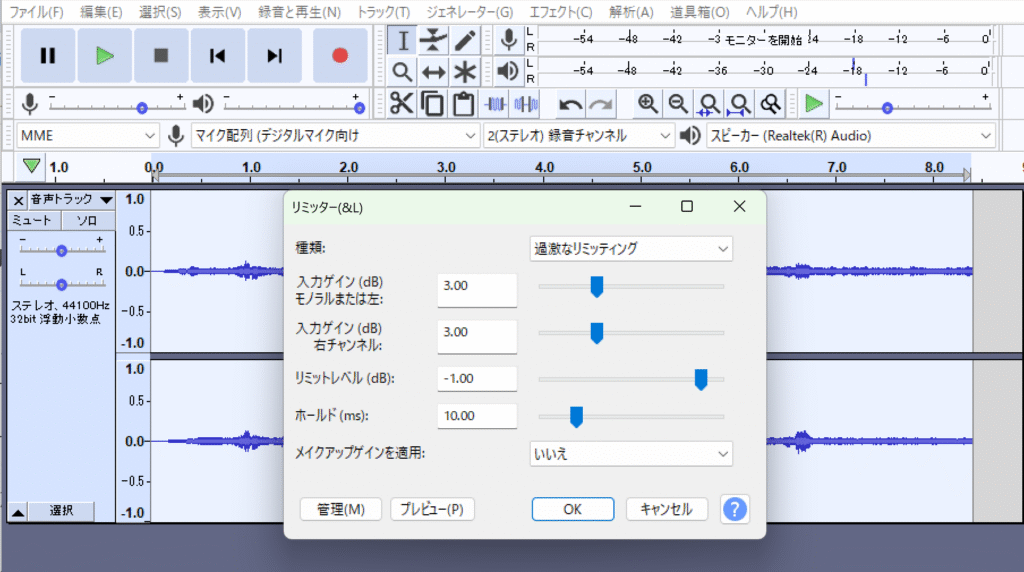
Task: Select the Envelope tool
Action: (x=433, y=40)
